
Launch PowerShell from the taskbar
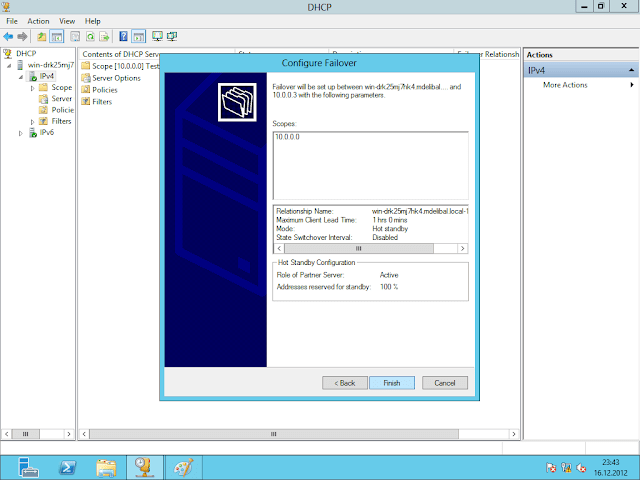(x=67, y=466)
